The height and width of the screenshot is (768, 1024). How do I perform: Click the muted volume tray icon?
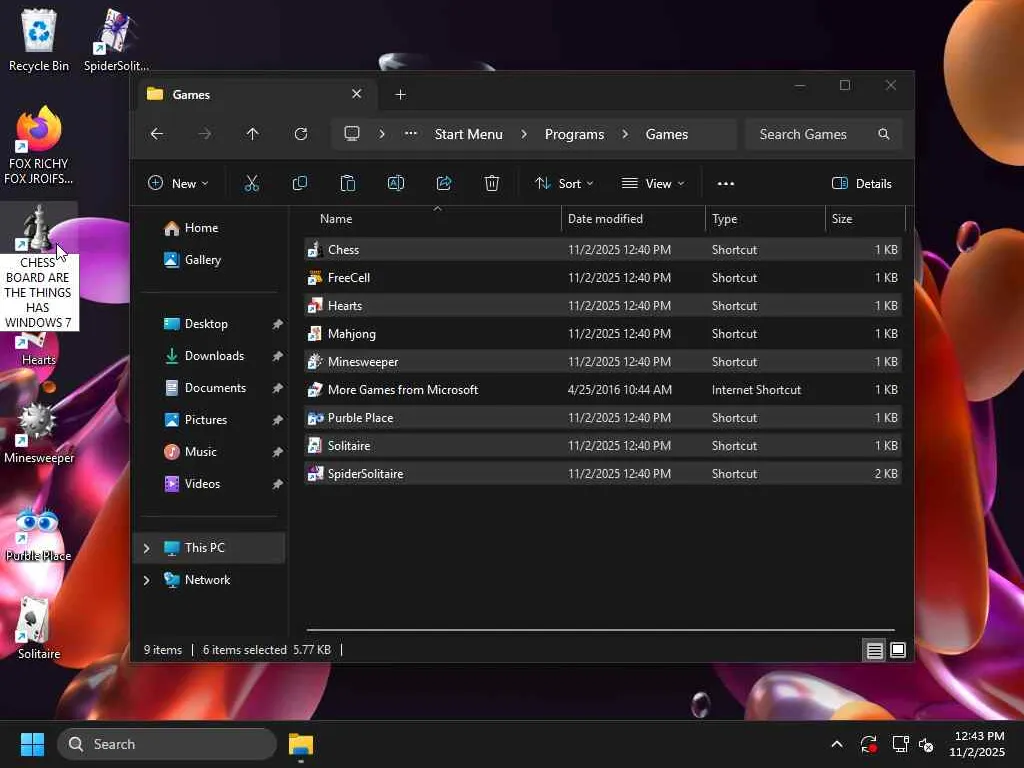pos(926,744)
